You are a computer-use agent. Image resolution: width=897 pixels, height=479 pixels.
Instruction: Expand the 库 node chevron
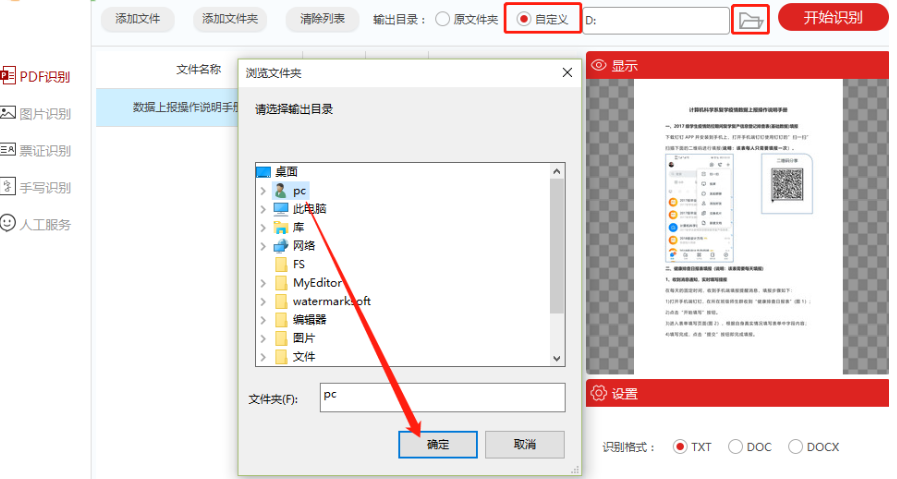(263, 228)
